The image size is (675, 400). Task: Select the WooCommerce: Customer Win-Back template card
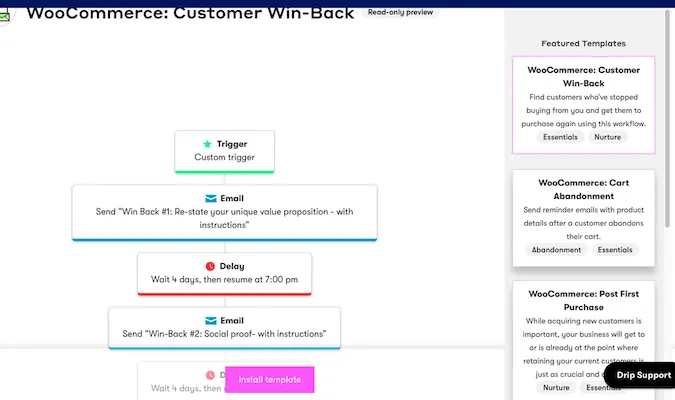tap(583, 105)
